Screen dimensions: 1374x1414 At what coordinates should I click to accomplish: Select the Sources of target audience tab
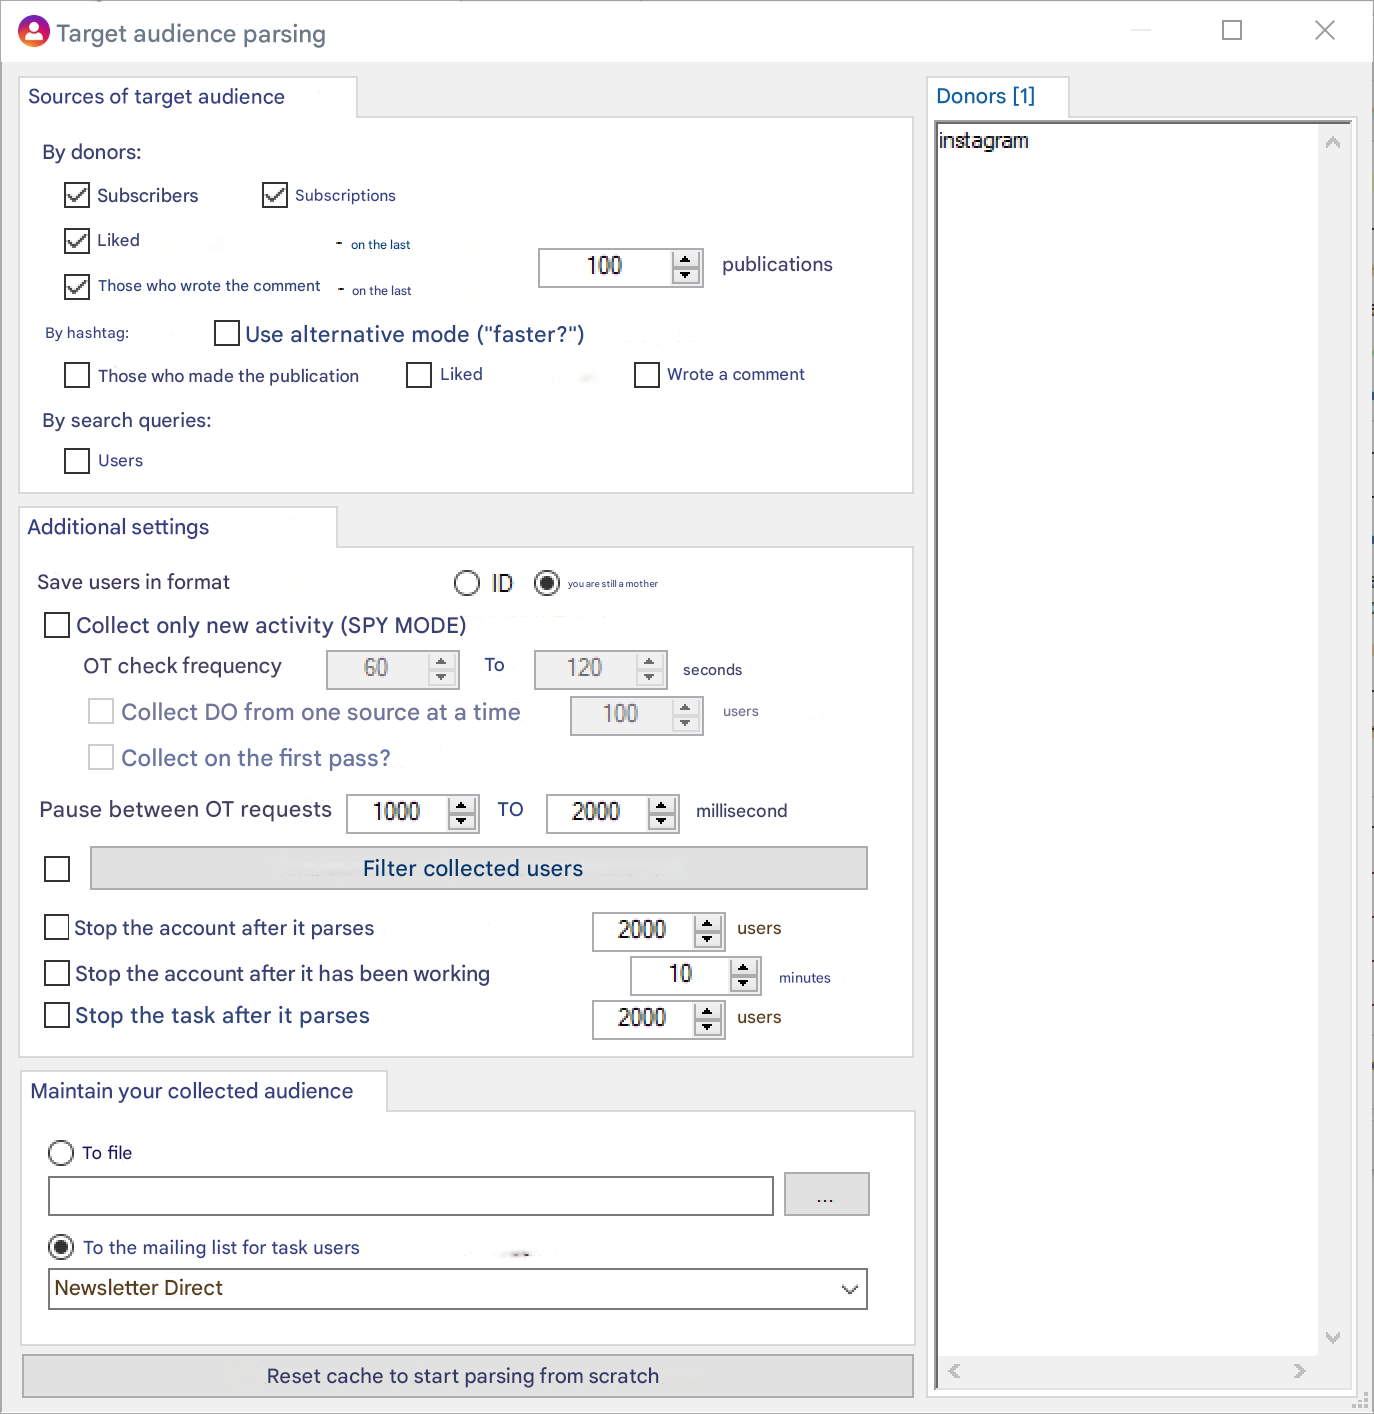pyautogui.click(x=188, y=97)
